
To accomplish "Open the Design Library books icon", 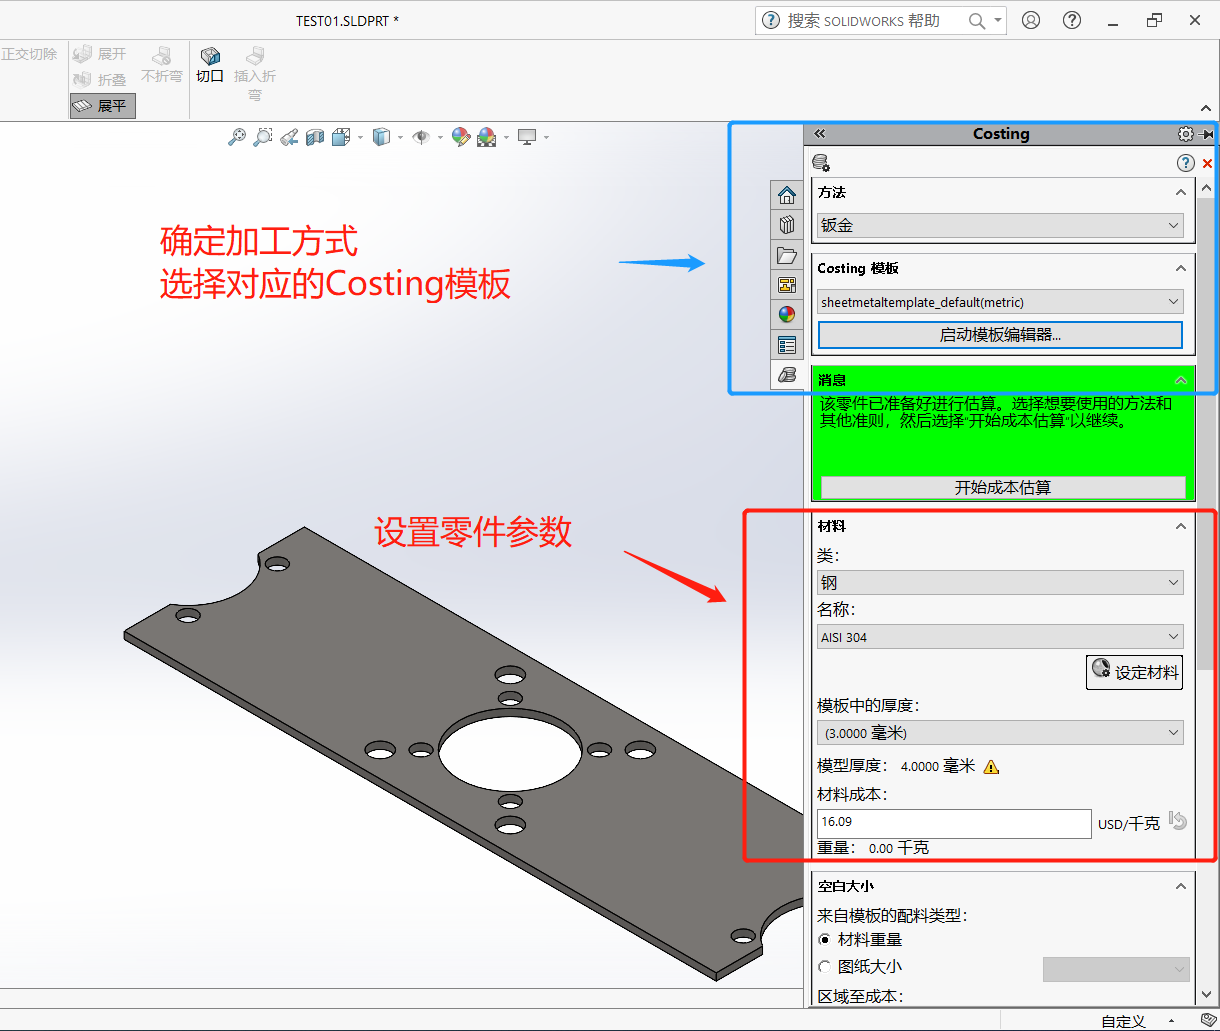I will [x=787, y=224].
